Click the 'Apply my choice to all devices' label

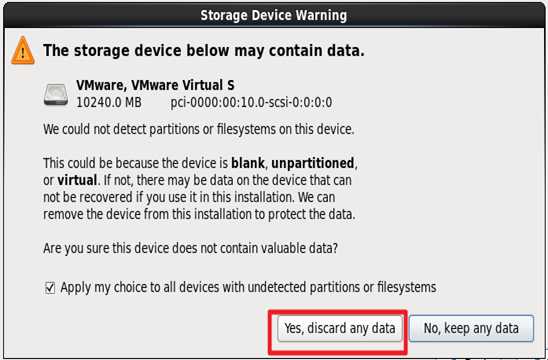coord(248,288)
